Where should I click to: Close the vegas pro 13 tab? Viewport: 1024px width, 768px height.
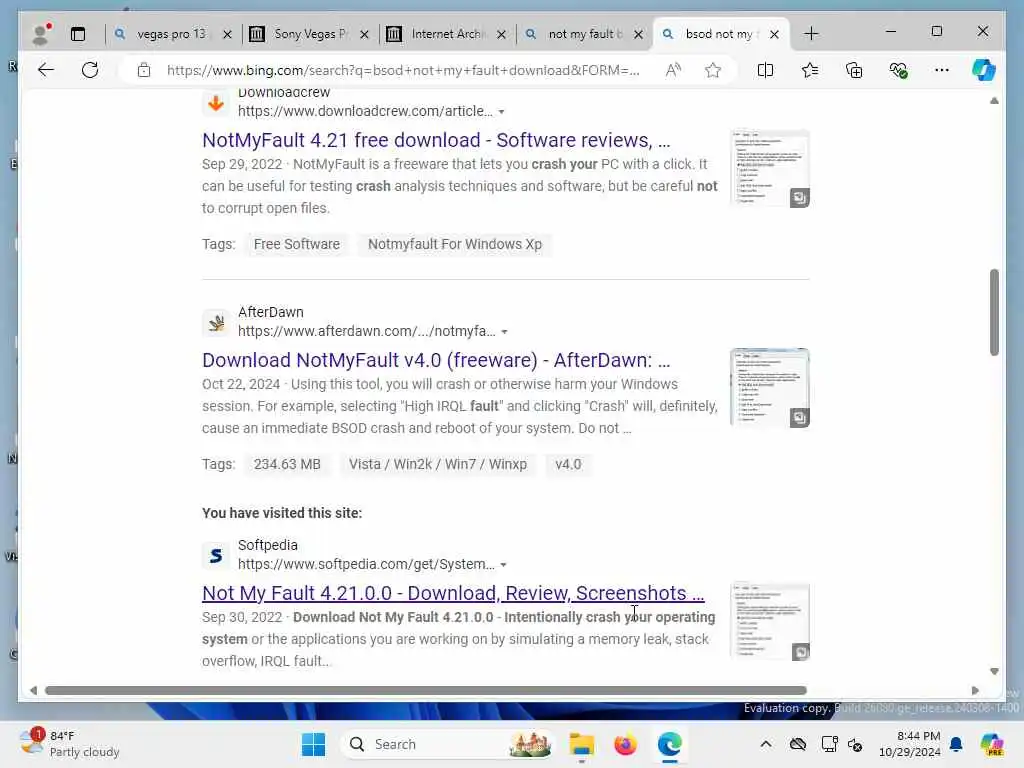227,34
